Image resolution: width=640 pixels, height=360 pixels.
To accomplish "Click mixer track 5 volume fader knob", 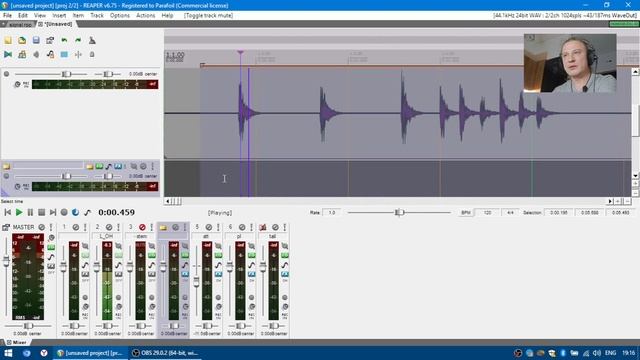I will (x=196, y=283).
